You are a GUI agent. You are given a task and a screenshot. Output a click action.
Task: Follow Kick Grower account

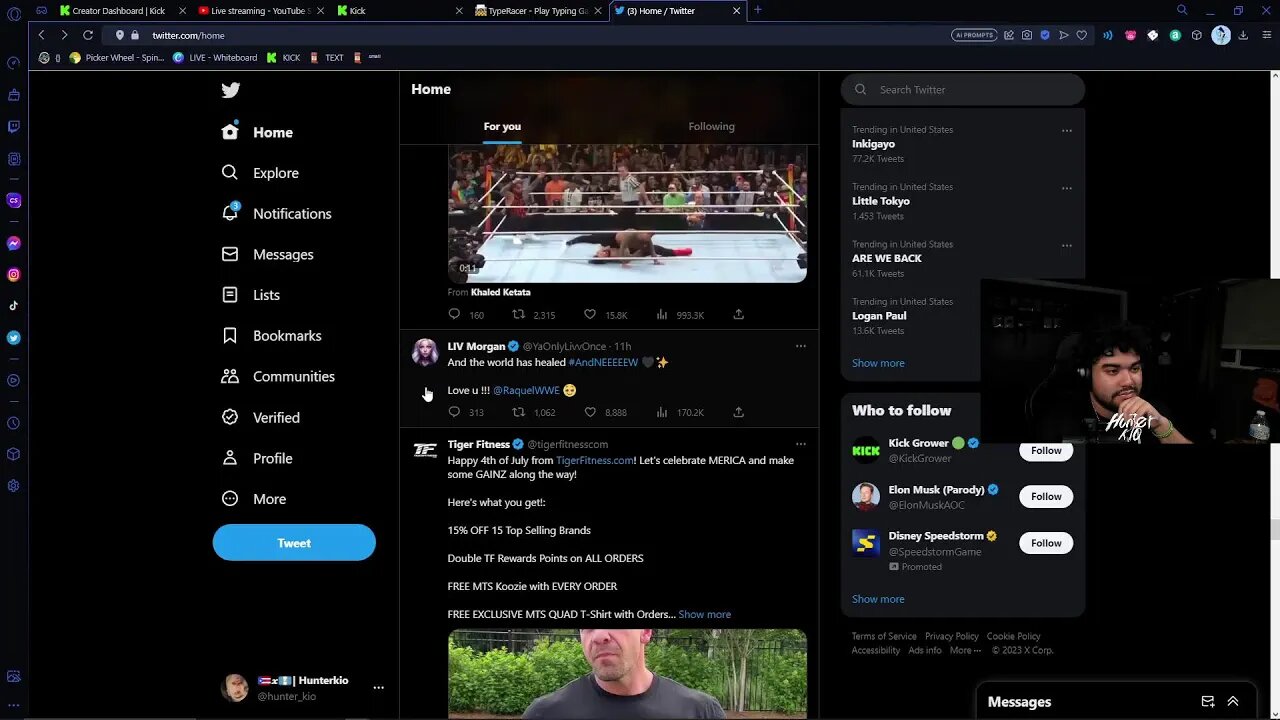coord(1046,450)
